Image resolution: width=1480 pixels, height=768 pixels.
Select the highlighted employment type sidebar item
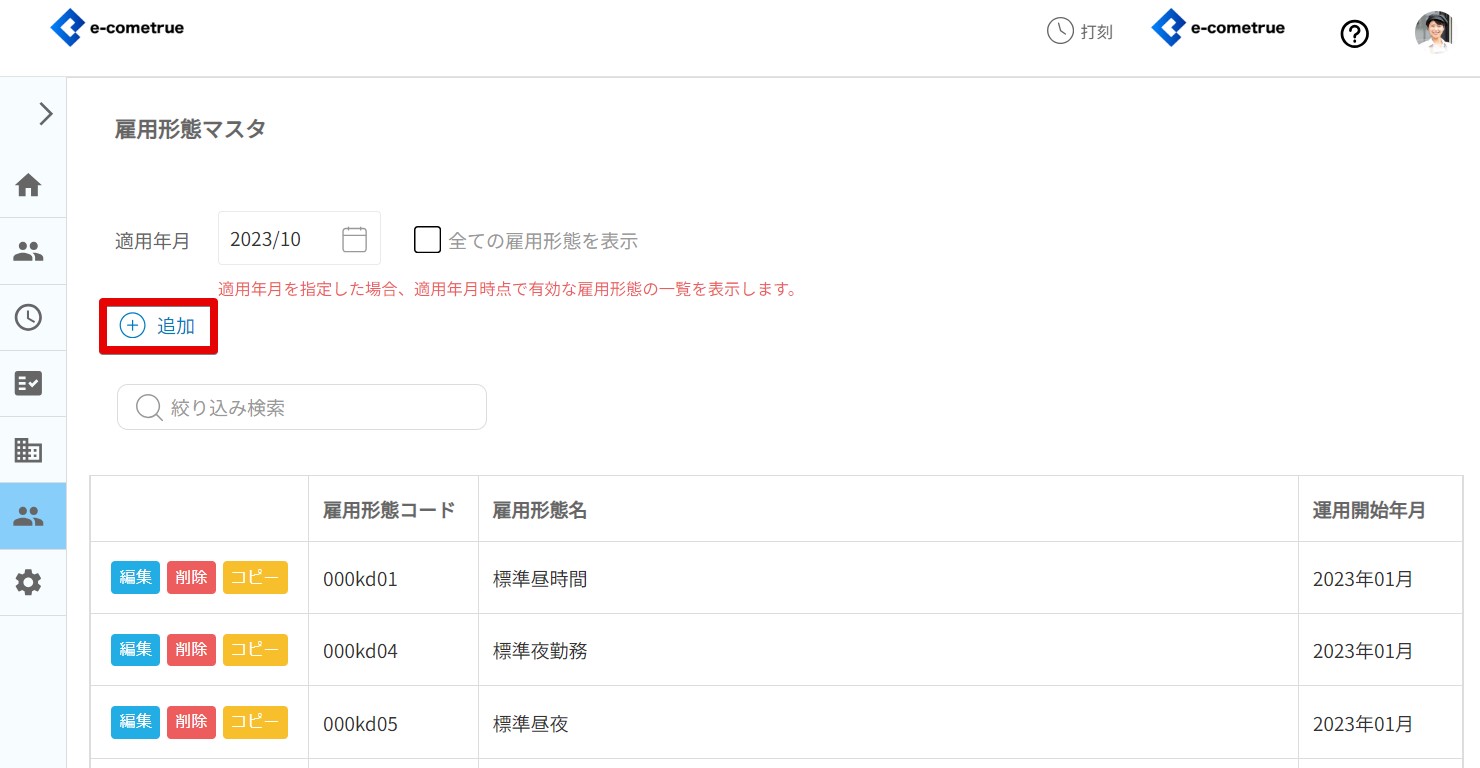click(28, 516)
